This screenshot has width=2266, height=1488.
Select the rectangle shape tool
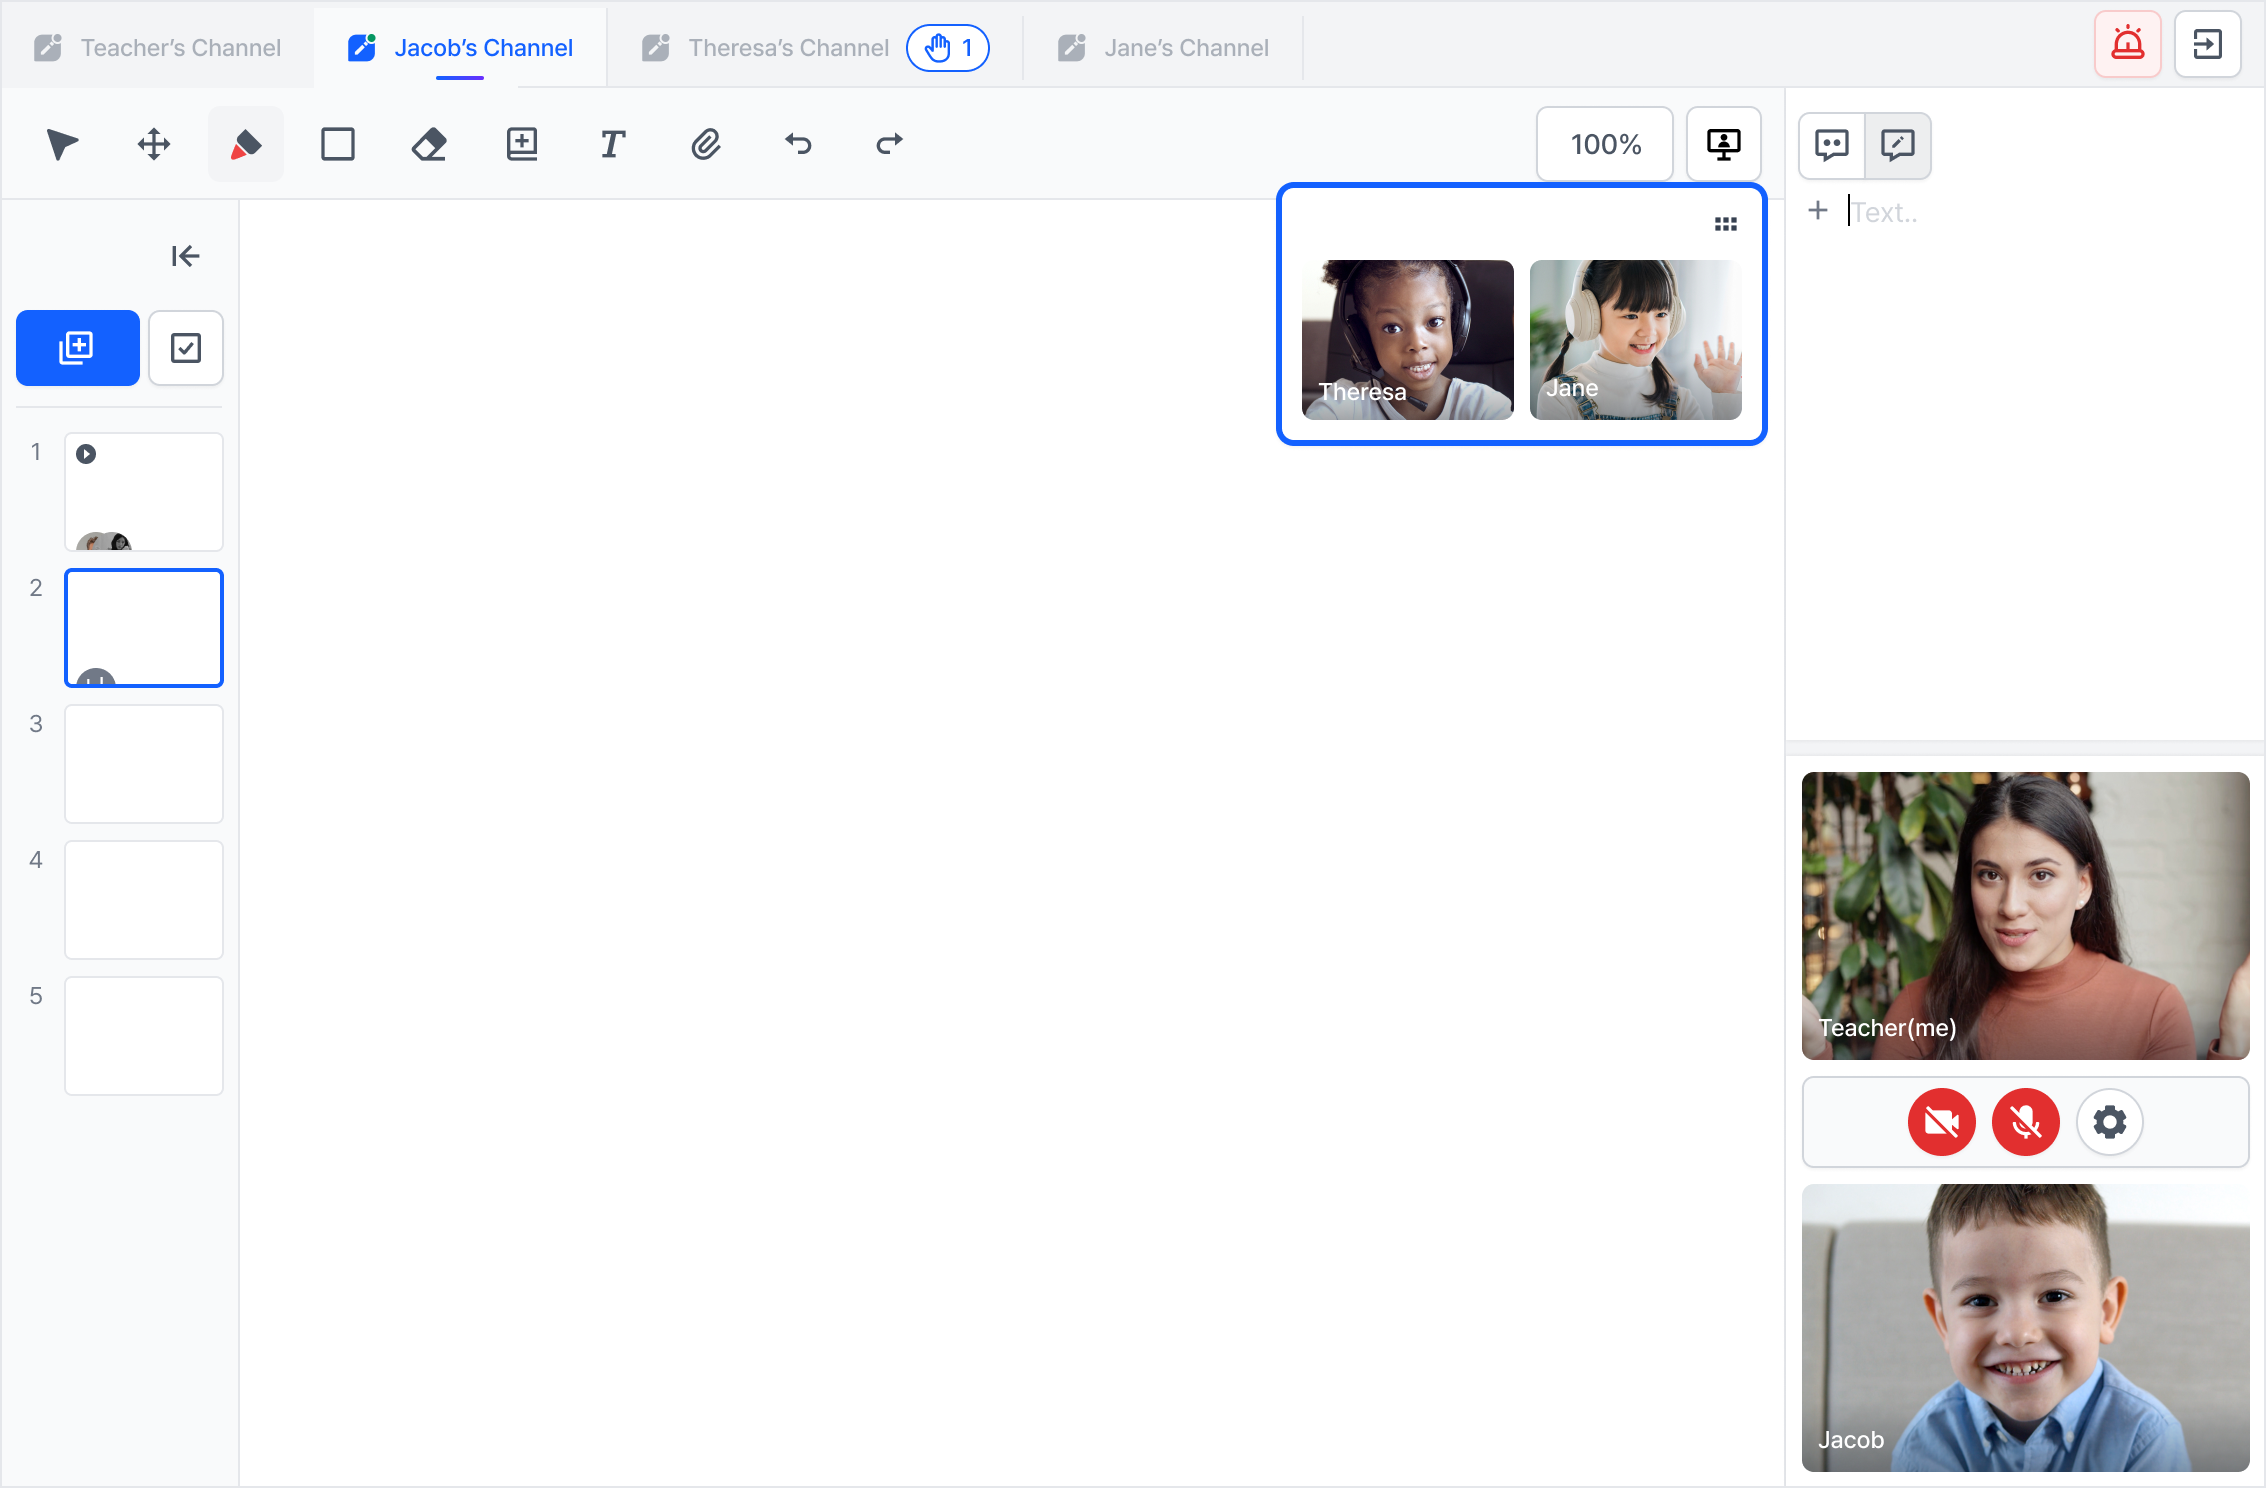click(338, 144)
